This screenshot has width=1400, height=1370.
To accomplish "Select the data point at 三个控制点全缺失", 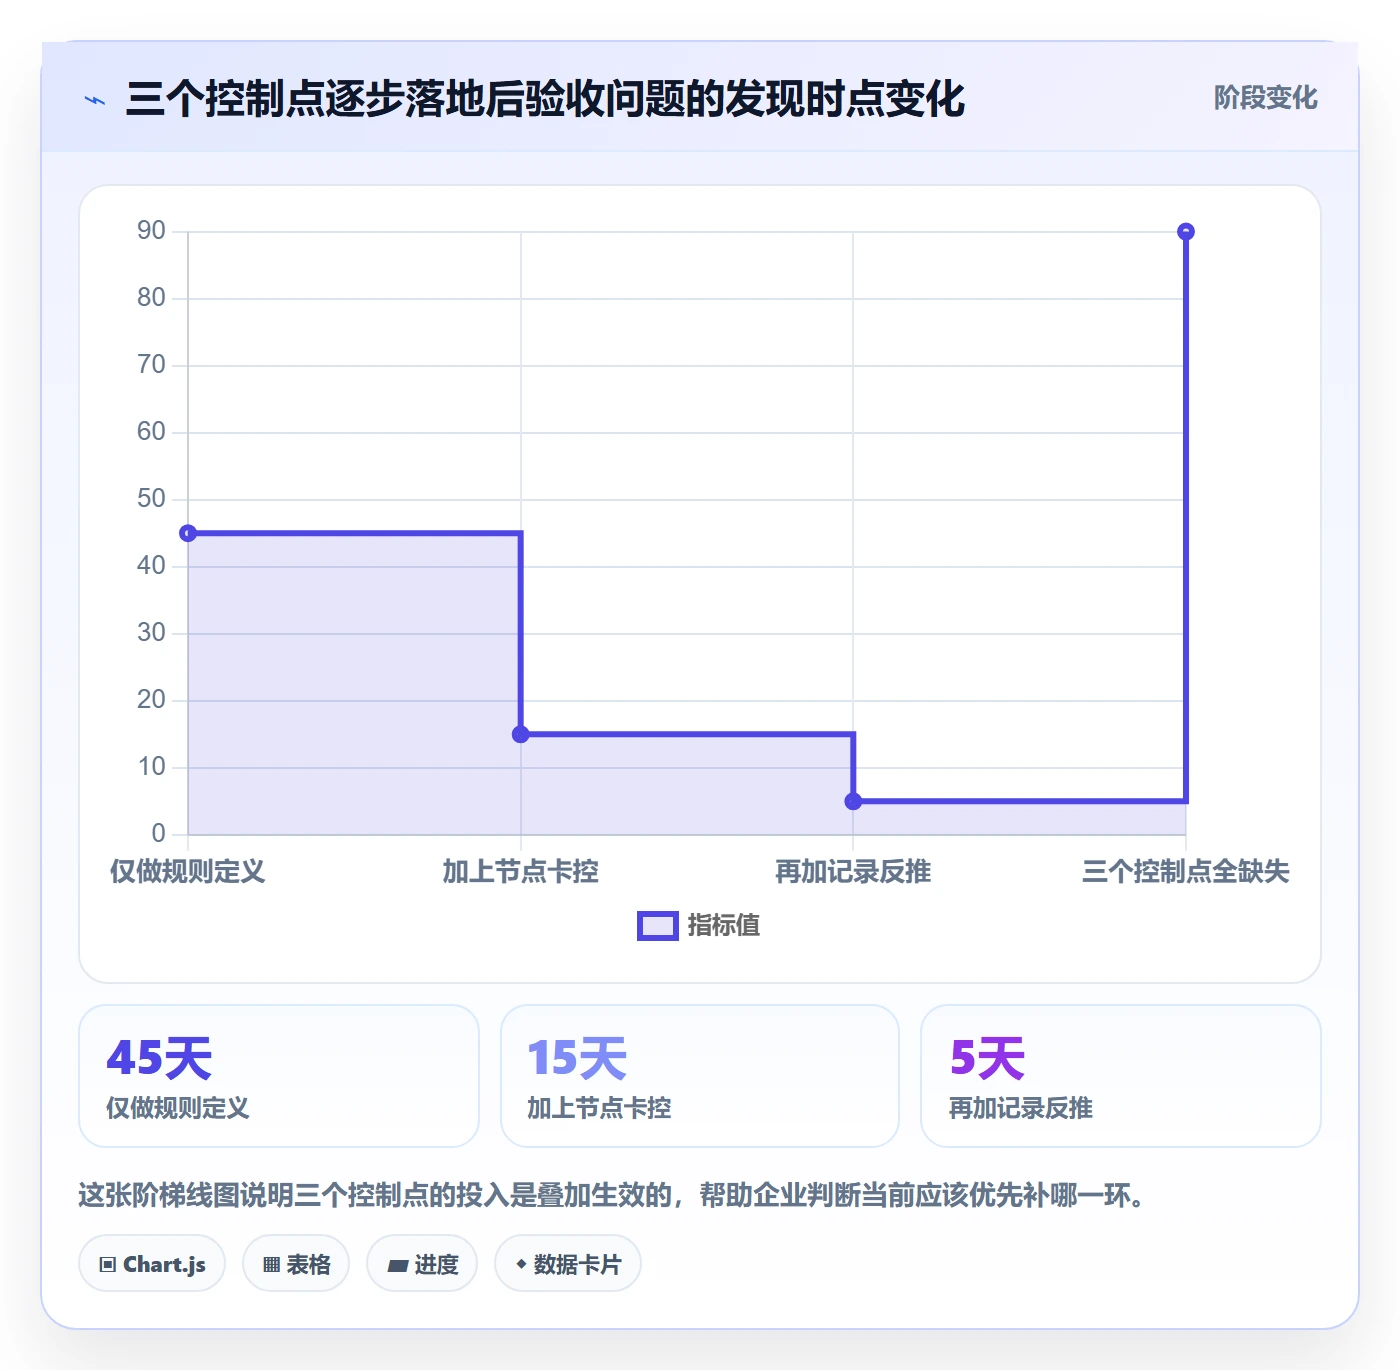I will [1186, 232].
